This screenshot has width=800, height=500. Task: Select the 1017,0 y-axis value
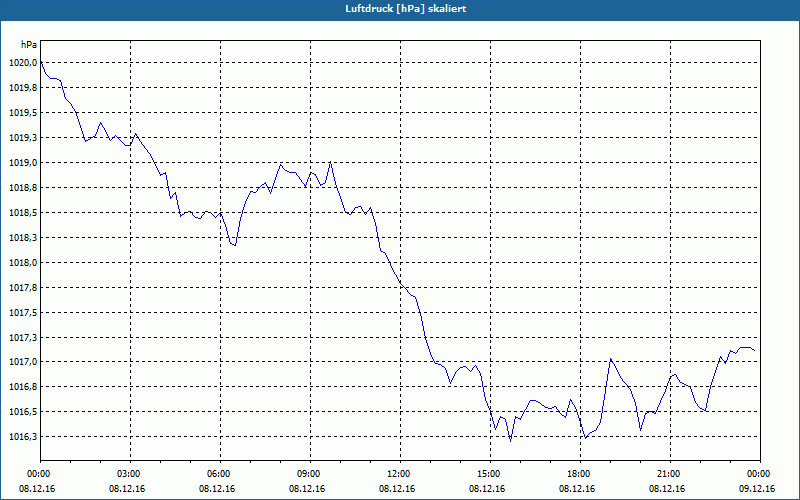pyautogui.click(x=23, y=362)
